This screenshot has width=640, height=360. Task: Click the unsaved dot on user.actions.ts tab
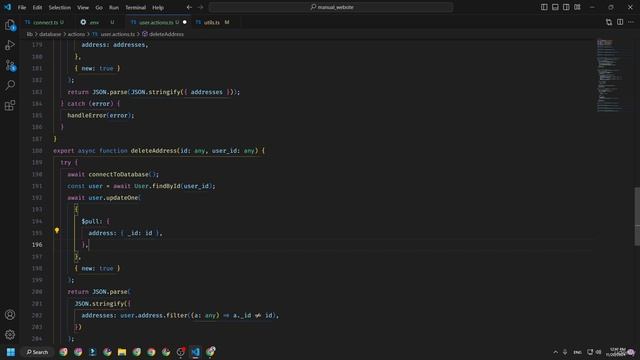point(185,22)
